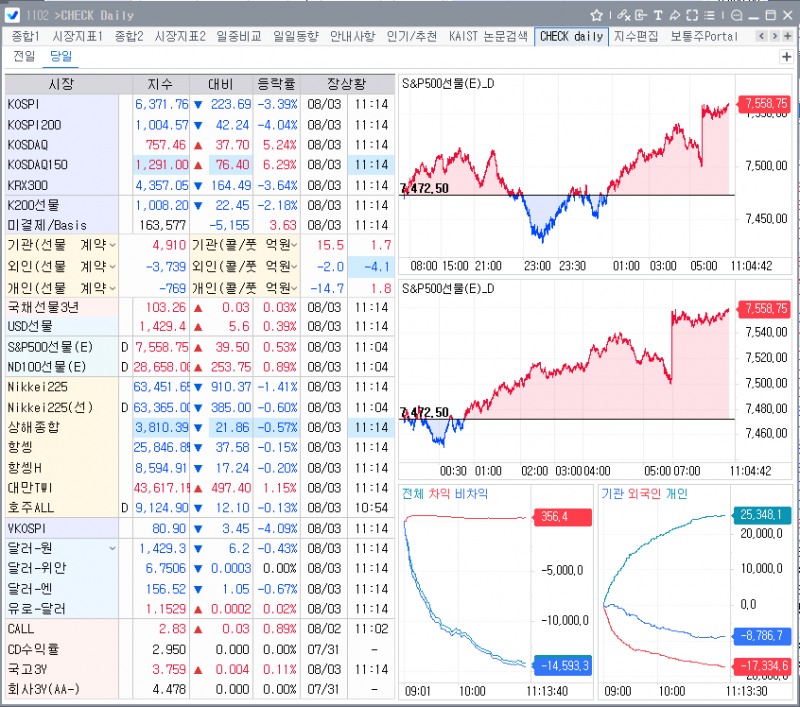Select the KOSPI row label
Image resolution: width=800 pixels, height=707 pixels.
click(23, 104)
